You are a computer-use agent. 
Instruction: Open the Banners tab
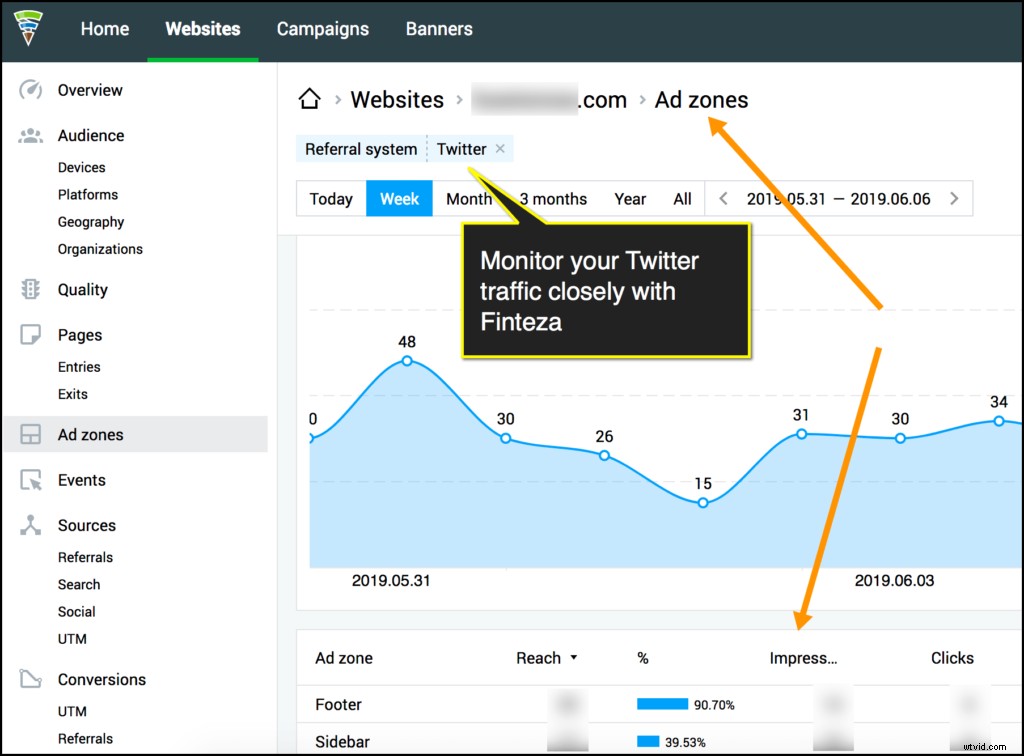[x=438, y=29]
